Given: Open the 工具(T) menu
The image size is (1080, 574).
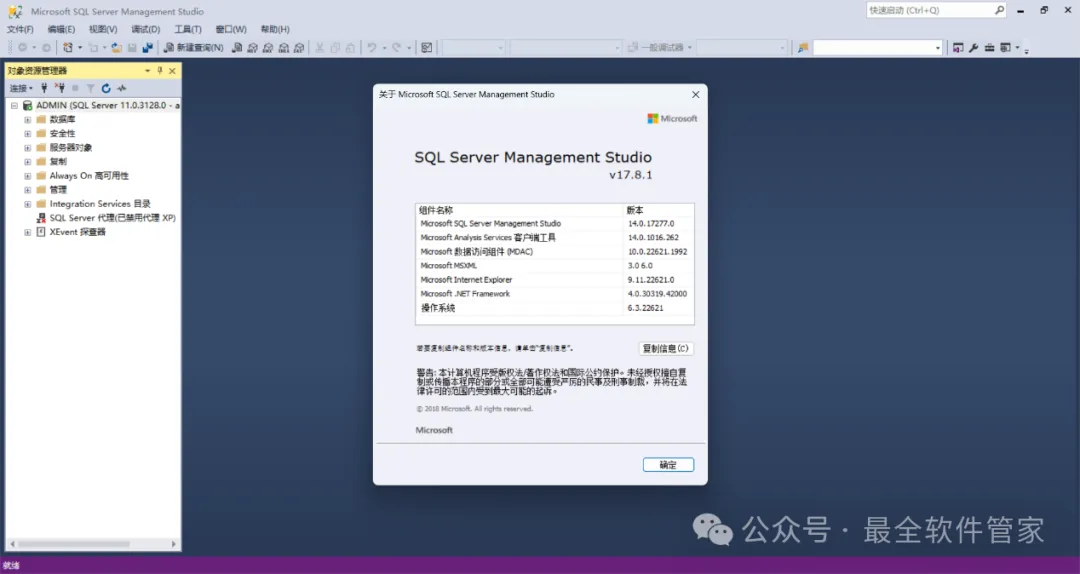Looking at the screenshot, I should 187,29.
